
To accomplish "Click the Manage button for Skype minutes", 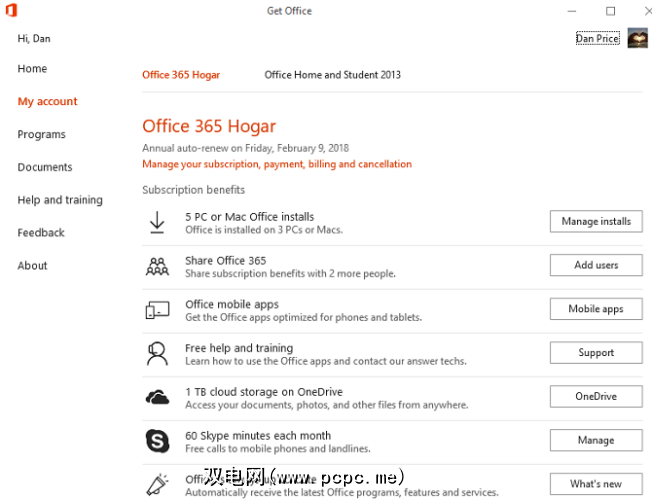I will [x=596, y=440].
